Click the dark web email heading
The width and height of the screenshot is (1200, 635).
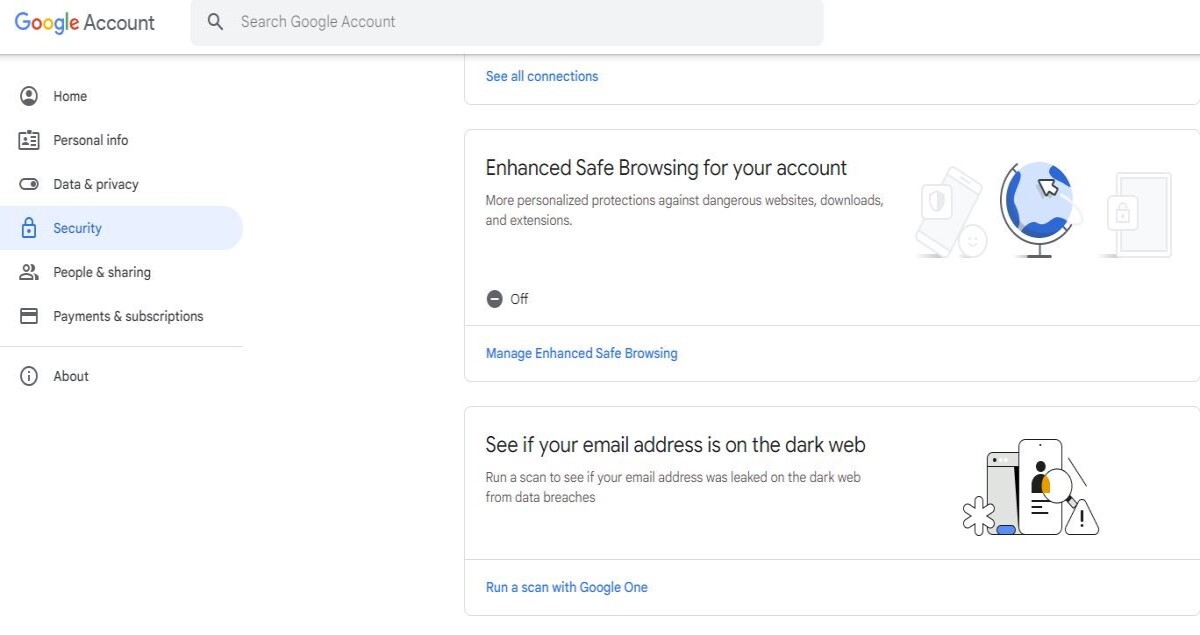[675, 444]
